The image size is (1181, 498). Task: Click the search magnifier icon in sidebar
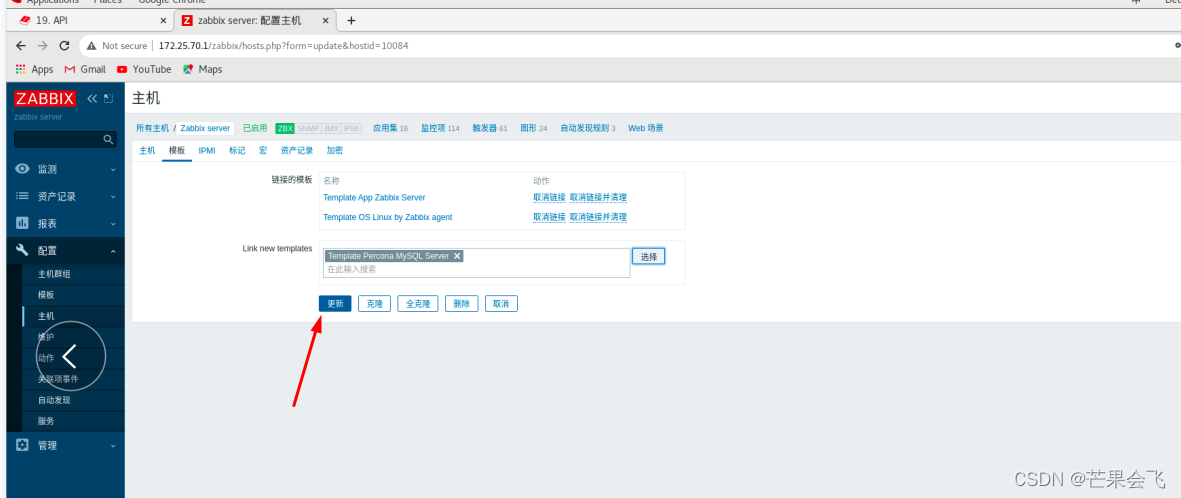point(108,139)
